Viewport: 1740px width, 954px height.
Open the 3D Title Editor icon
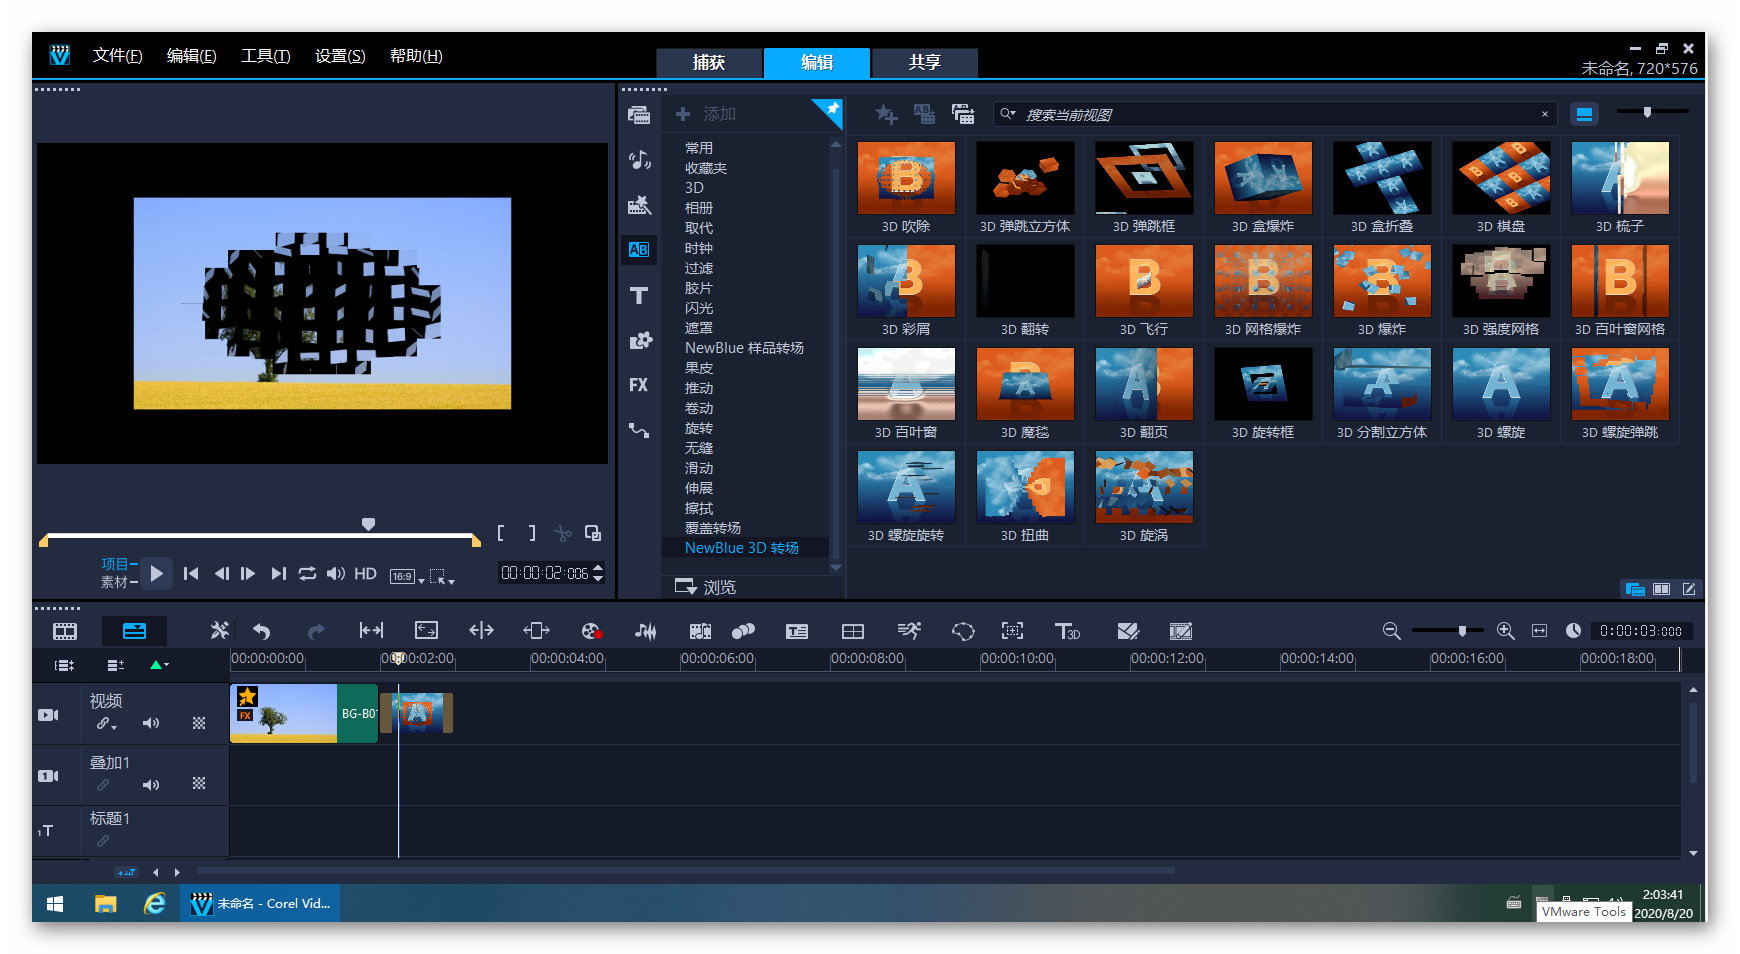click(1067, 631)
